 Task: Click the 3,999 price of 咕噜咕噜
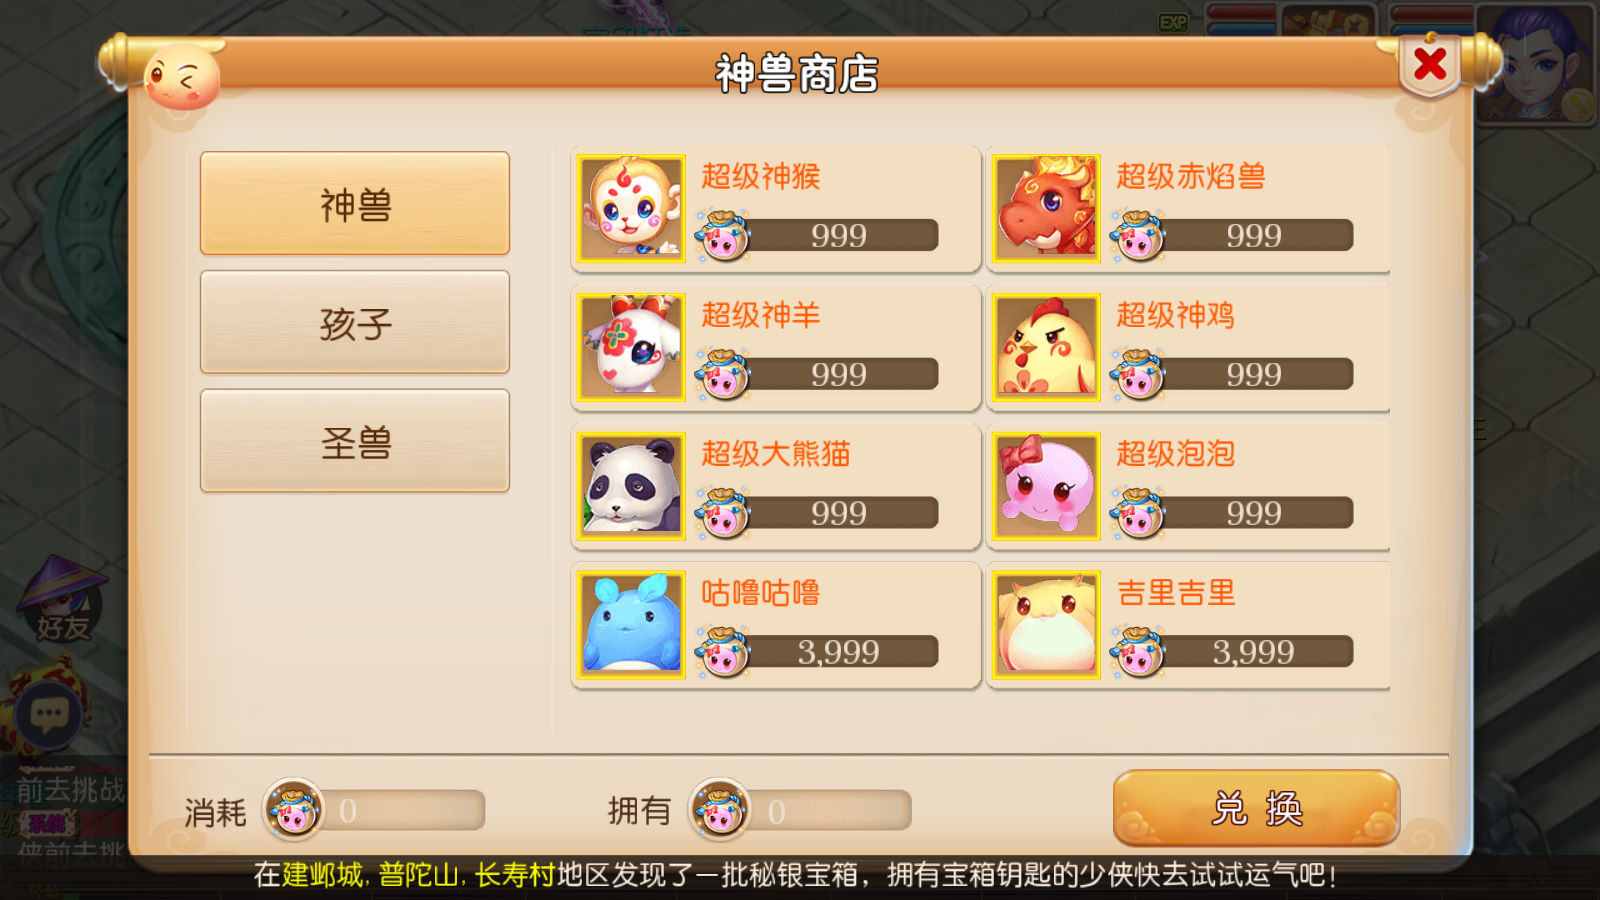838,652
